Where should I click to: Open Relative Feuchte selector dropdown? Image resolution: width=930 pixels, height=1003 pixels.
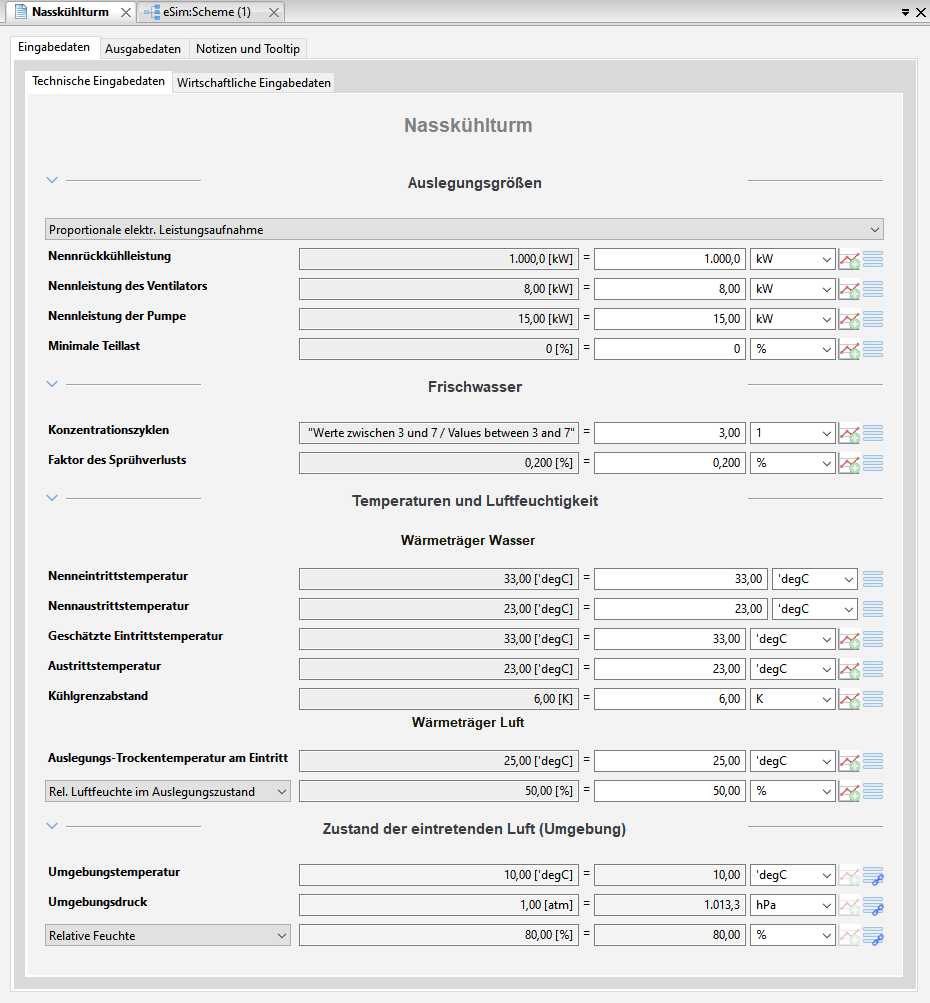(x=168, y=936)
